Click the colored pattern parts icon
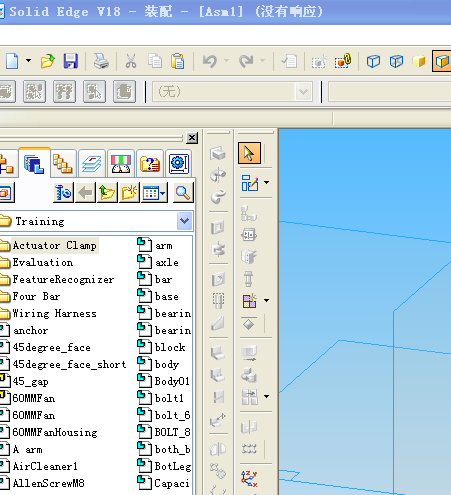The width and height of the screenshot is (451, 495). [249, 301]
